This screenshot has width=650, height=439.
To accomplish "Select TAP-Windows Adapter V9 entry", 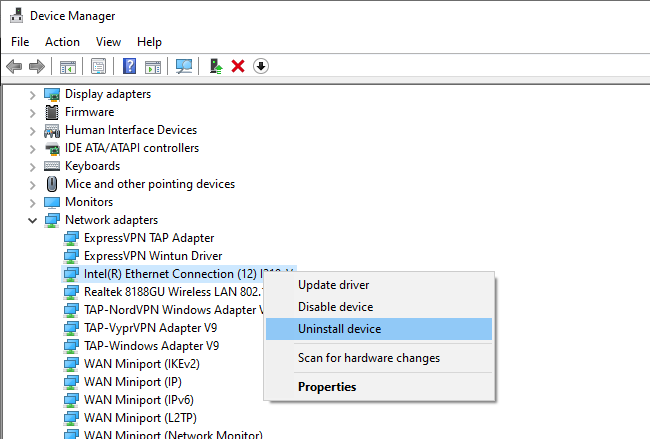I will [151, 345].
